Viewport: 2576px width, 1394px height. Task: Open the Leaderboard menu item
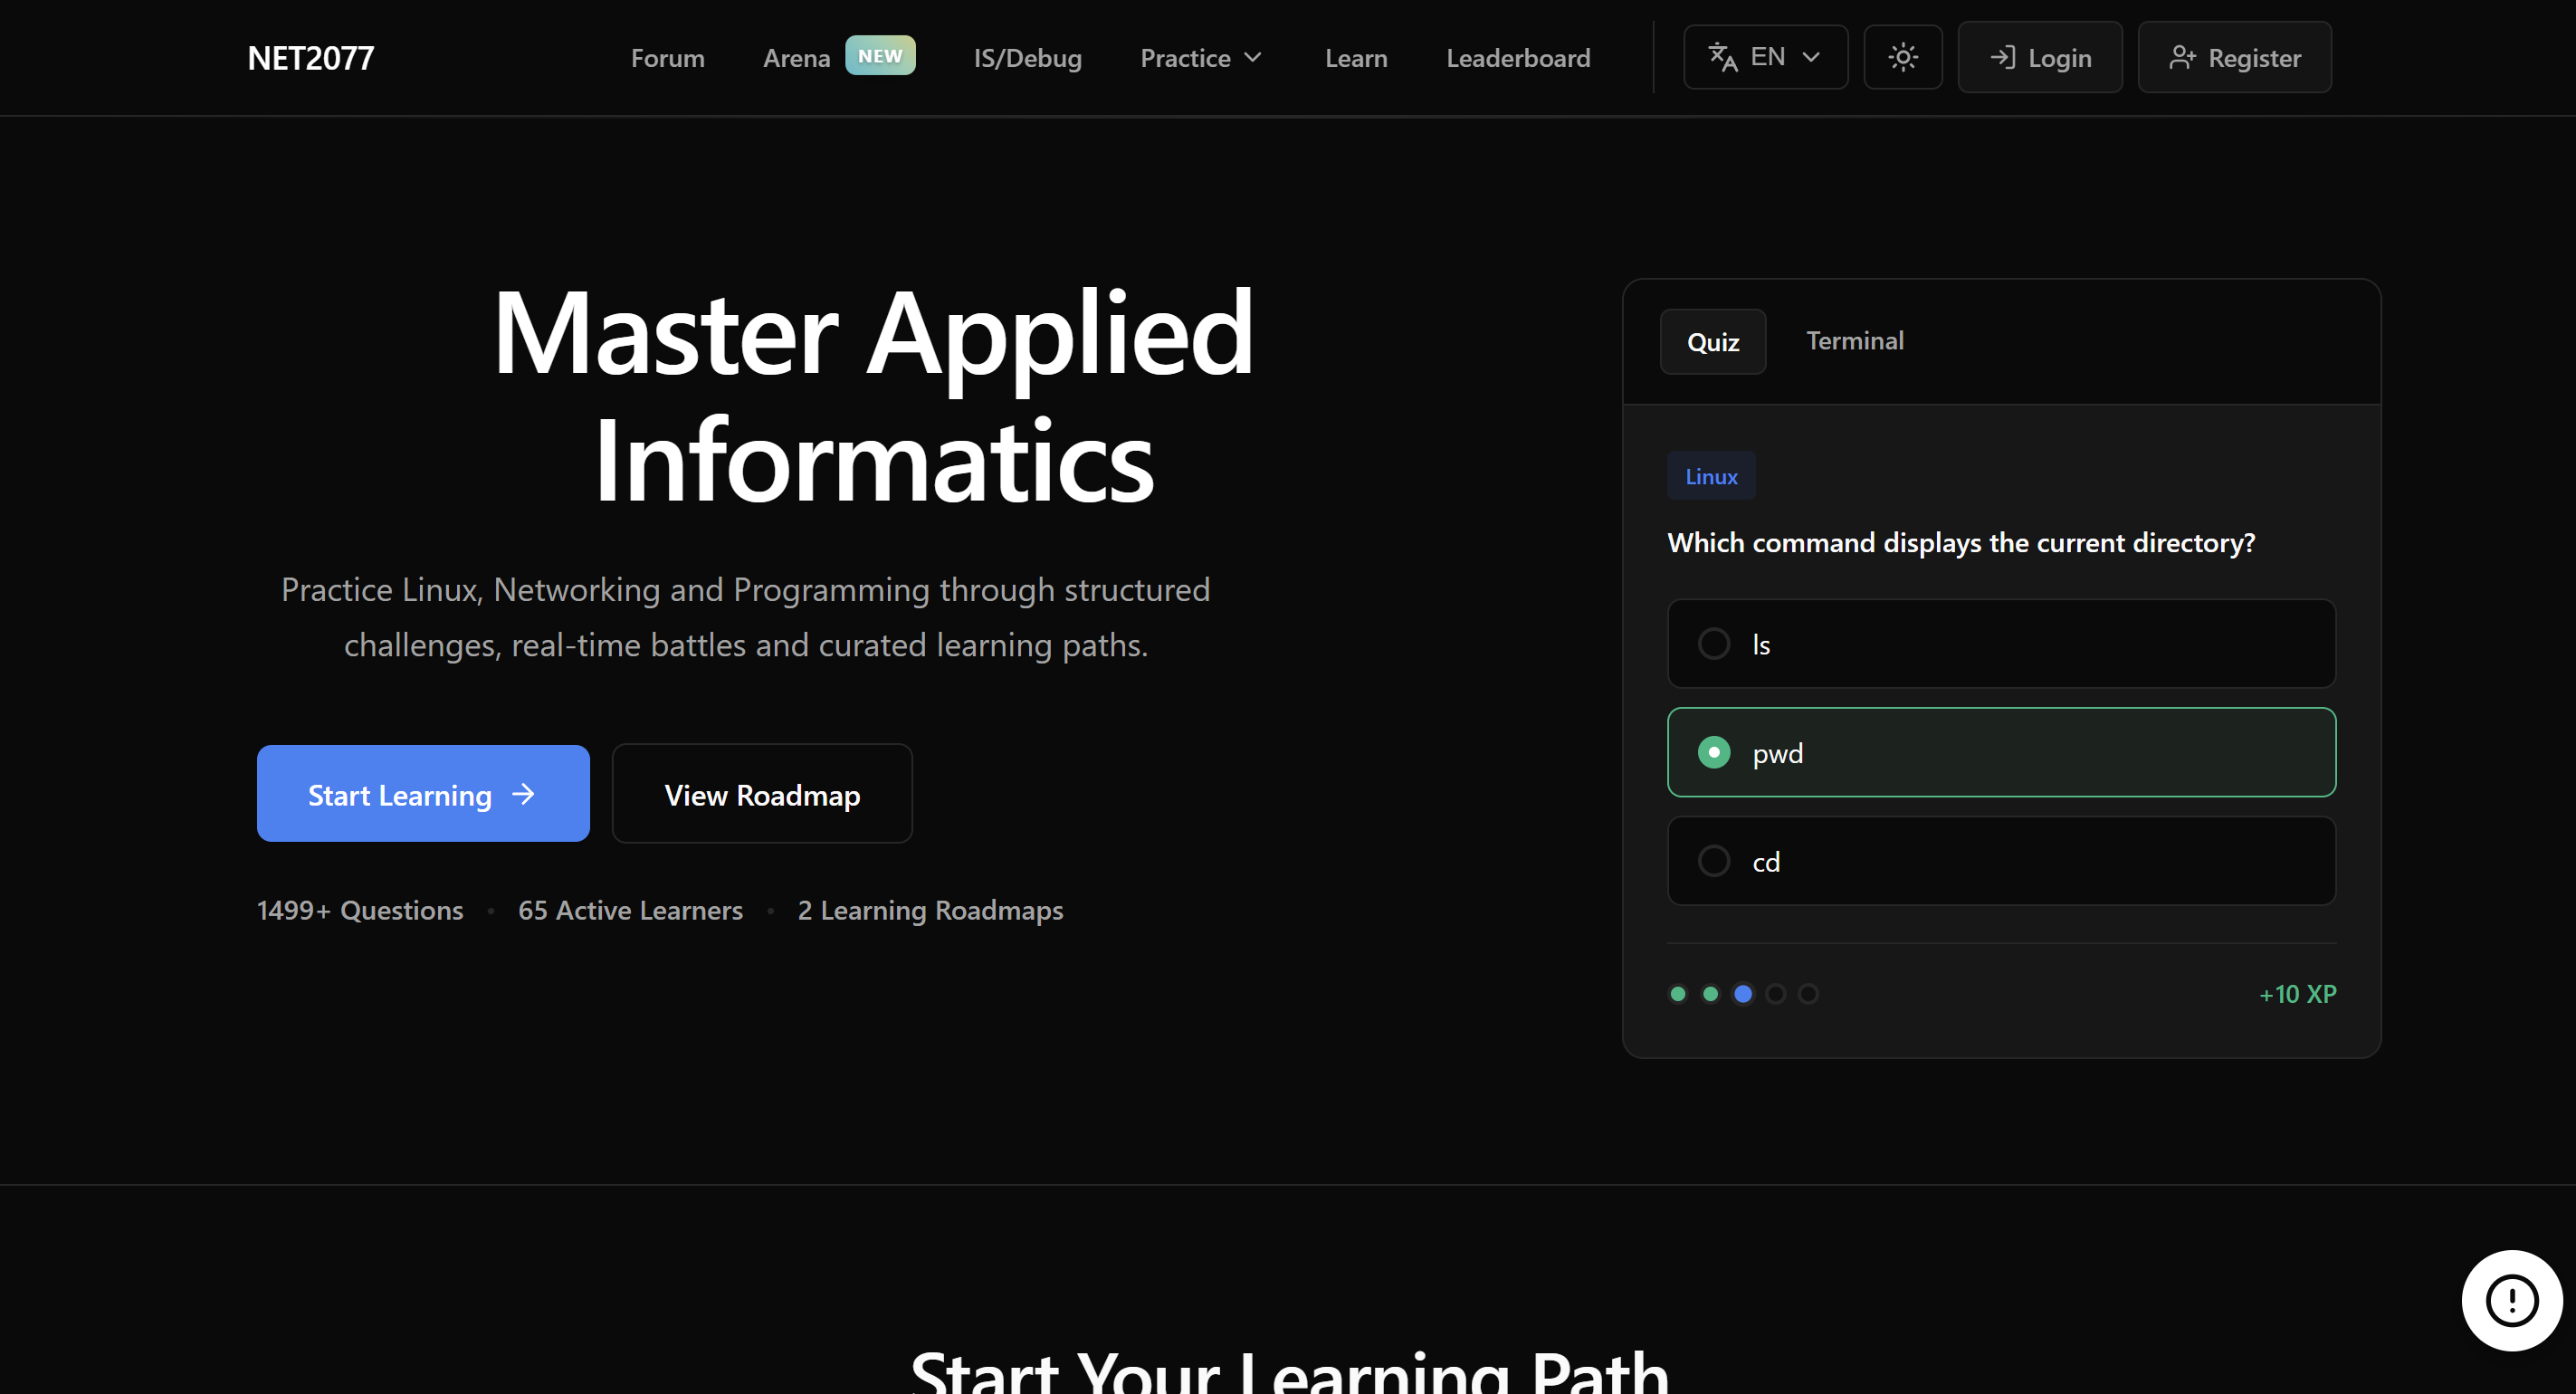pos(1517,58)
